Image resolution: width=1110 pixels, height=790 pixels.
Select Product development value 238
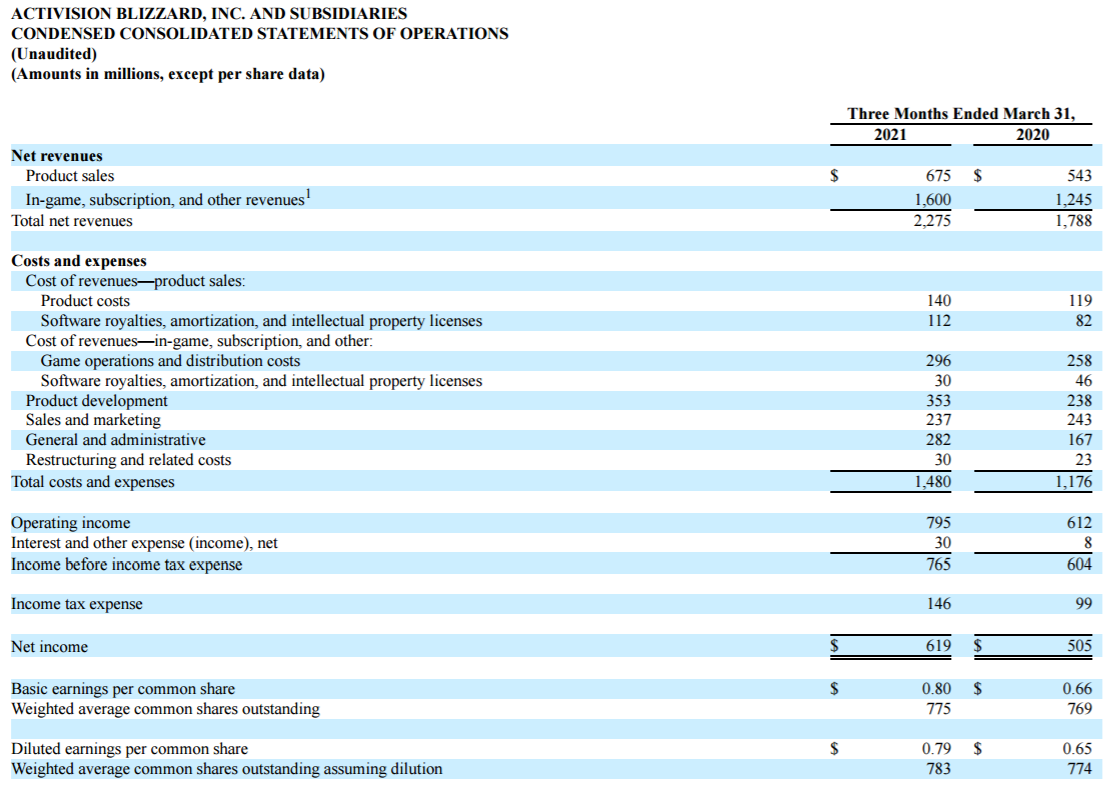coord(1079,401)
